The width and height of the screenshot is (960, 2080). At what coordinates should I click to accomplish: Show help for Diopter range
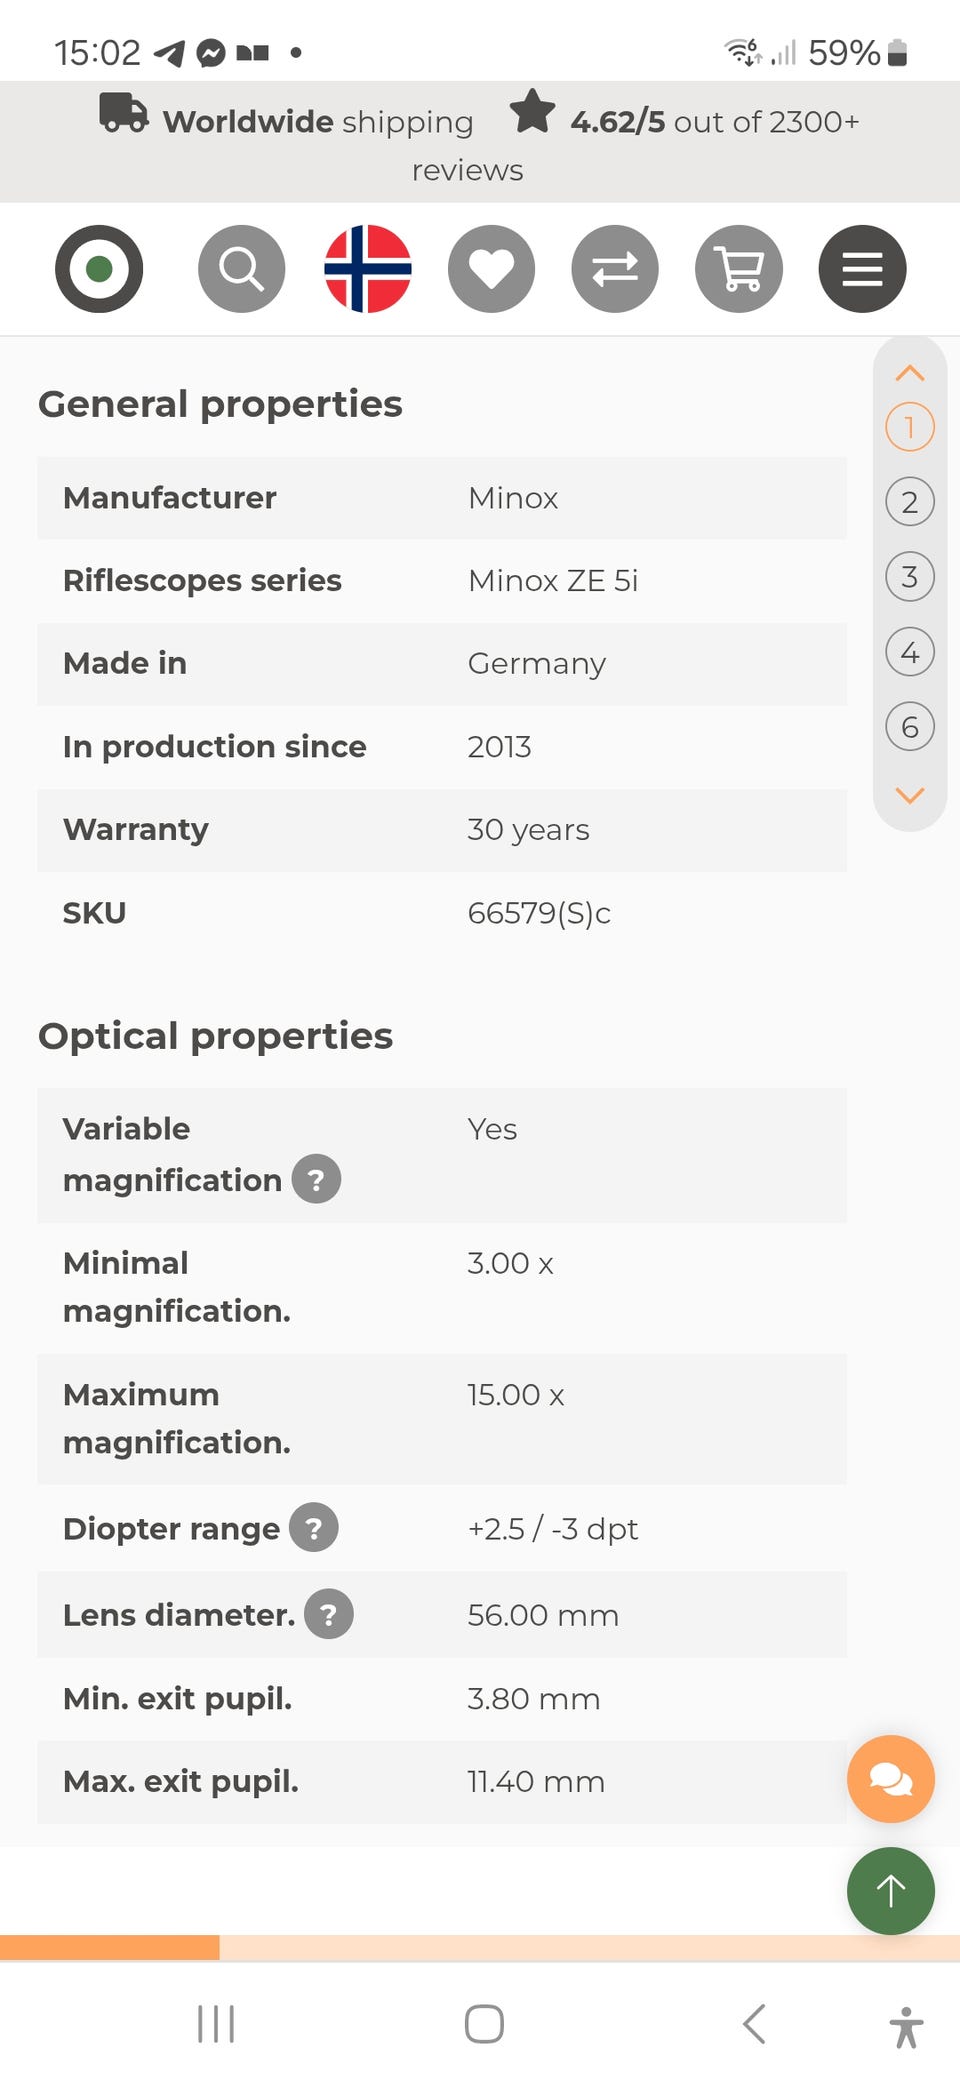click(314, 1528)
